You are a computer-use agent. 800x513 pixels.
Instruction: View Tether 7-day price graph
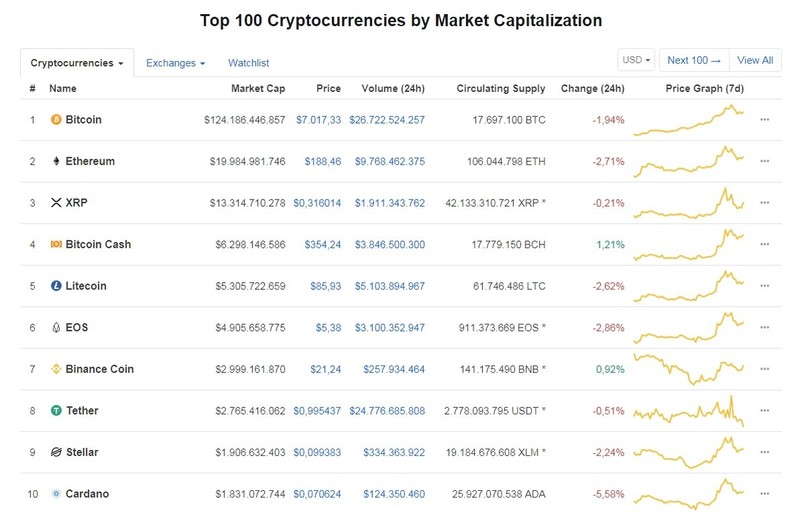click(689, 410)
